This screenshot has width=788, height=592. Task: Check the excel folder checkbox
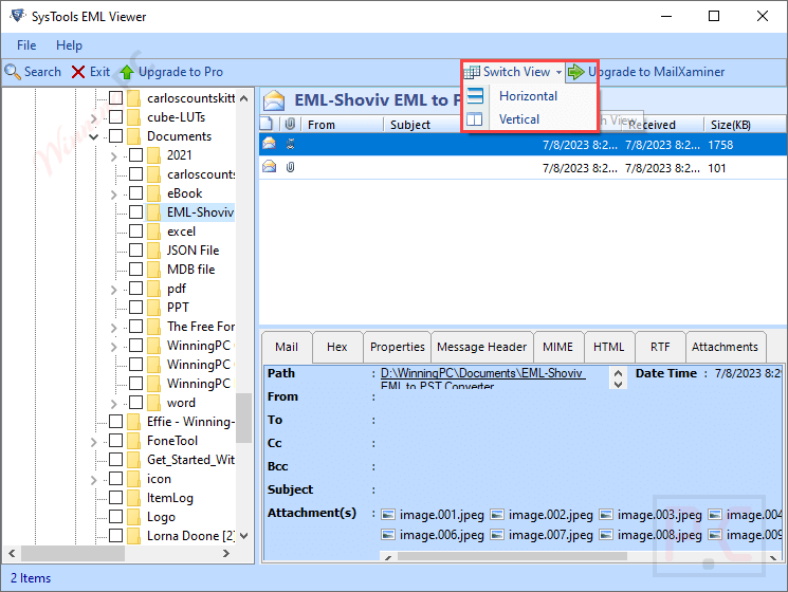pyautogui.click(x=136, y=231)
